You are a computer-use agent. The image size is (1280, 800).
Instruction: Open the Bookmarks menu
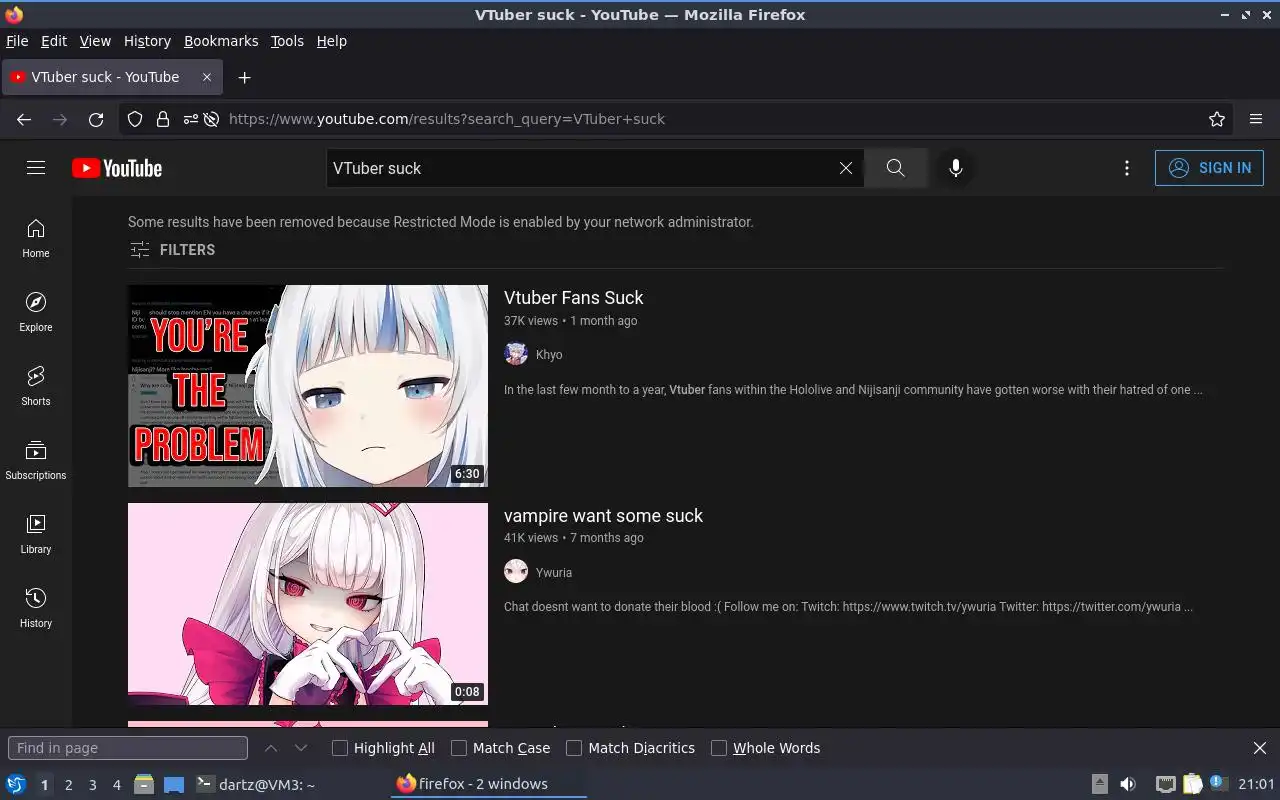point(221,41)
